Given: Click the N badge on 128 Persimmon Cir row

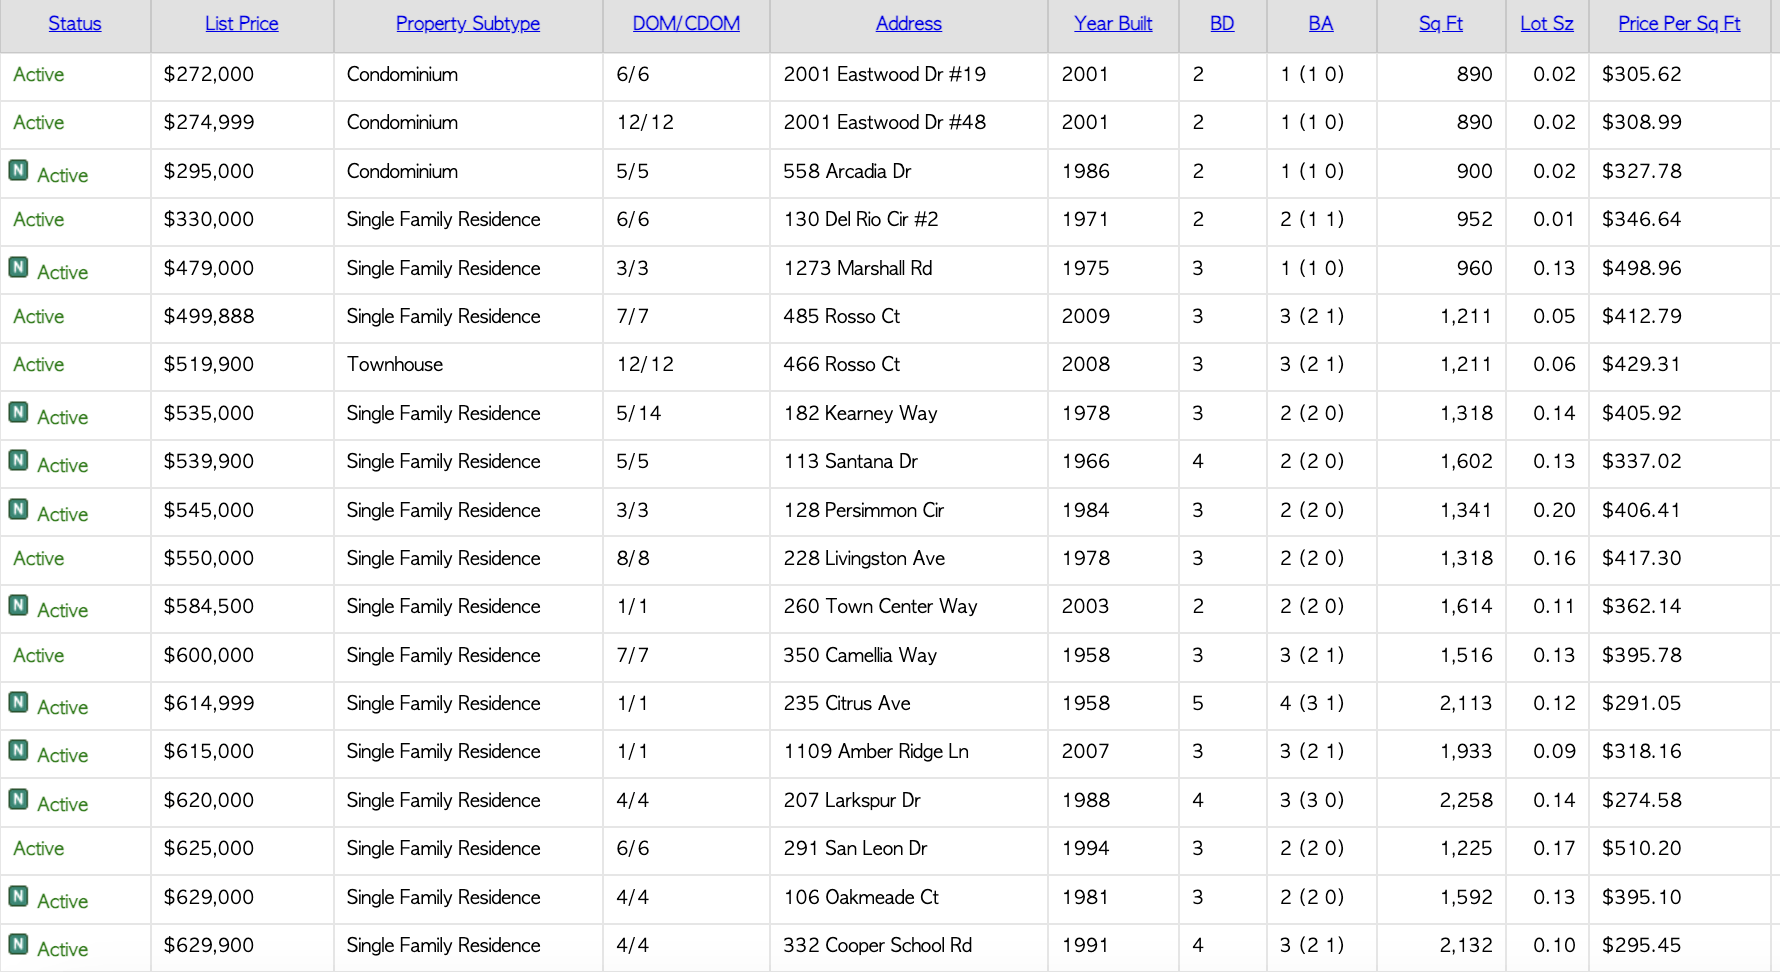Looking at the screenshot, I should 18,509.
